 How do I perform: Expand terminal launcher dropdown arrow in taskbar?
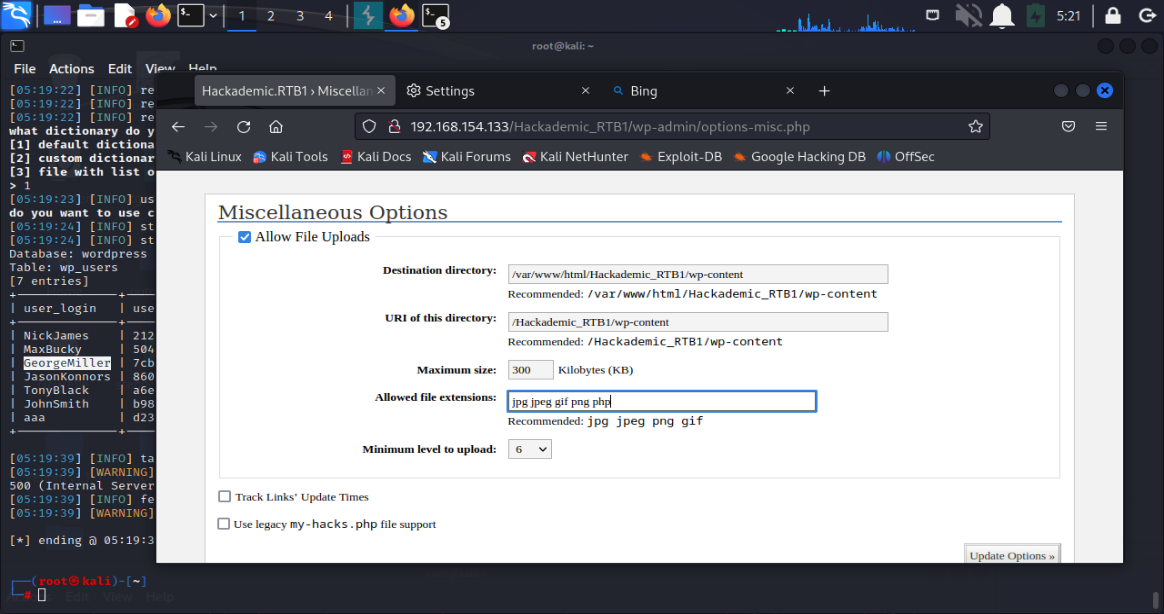(x=213, y=15)
